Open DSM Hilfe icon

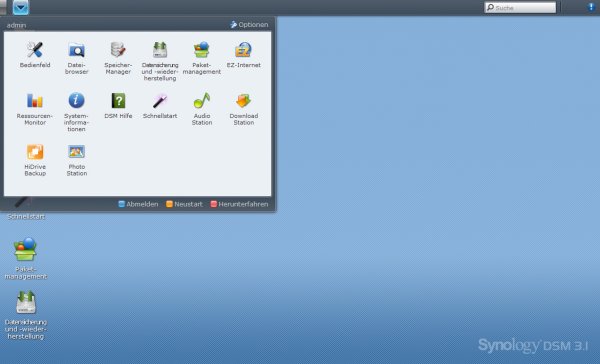tap(118, 101)
